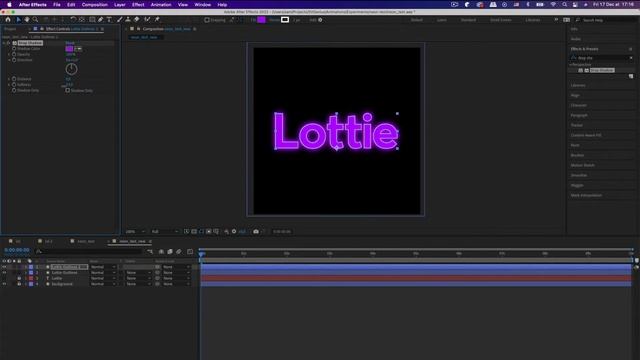Open track matte dropdown for Lottie Outlines
This screenshot has height=360, width=640.
click(138, 273)
